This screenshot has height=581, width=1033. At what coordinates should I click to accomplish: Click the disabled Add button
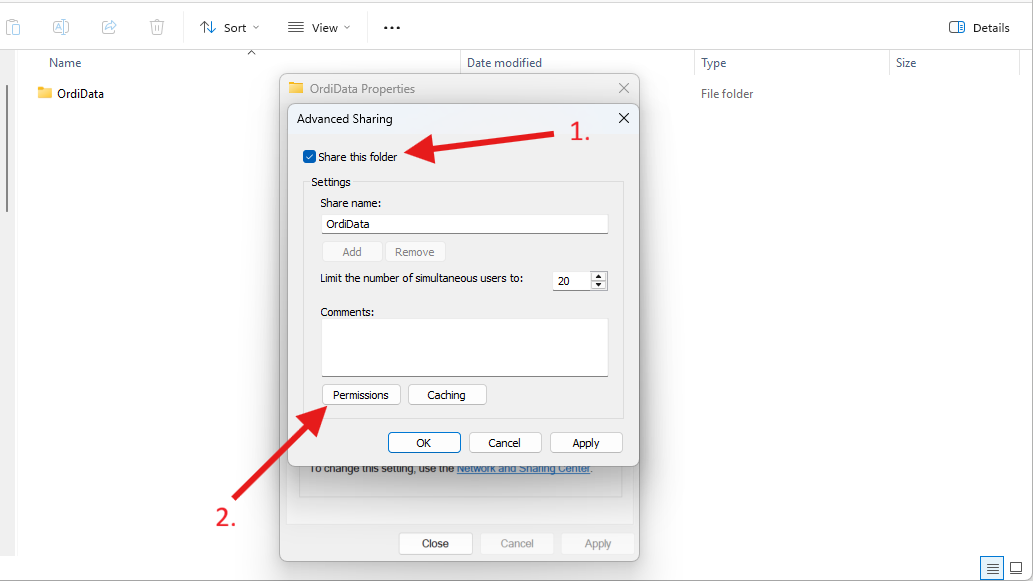pyautogui.click(x=352, y=252)
